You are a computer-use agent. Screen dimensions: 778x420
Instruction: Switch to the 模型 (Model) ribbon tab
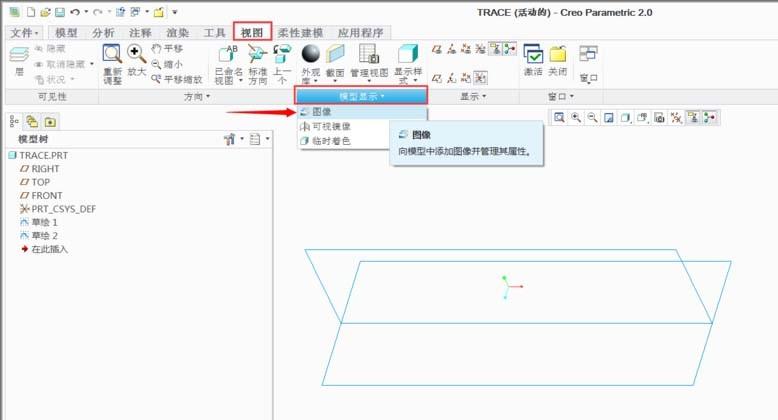(x=66, y=32)
